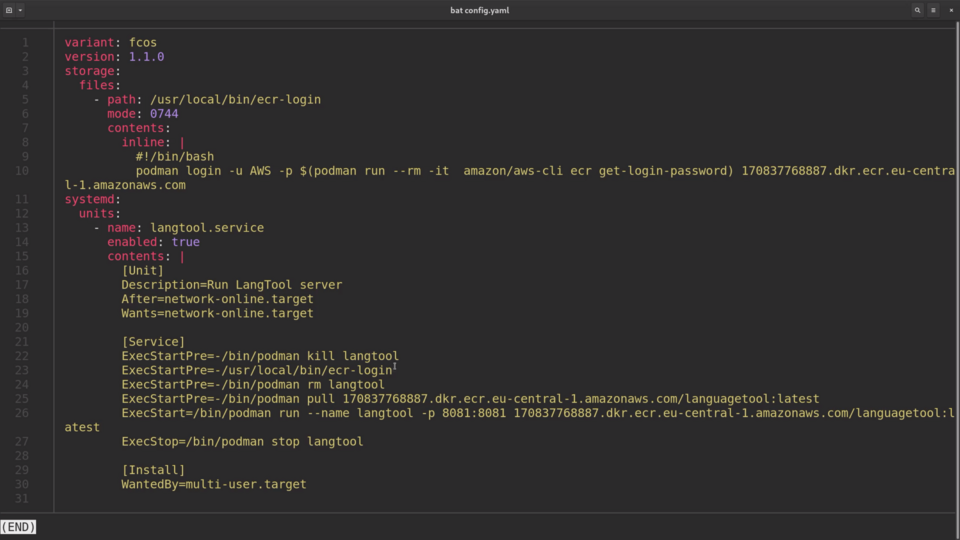
Task: Click the 'systemd' key
Action: pyautogui.click(x=89, y=199)
